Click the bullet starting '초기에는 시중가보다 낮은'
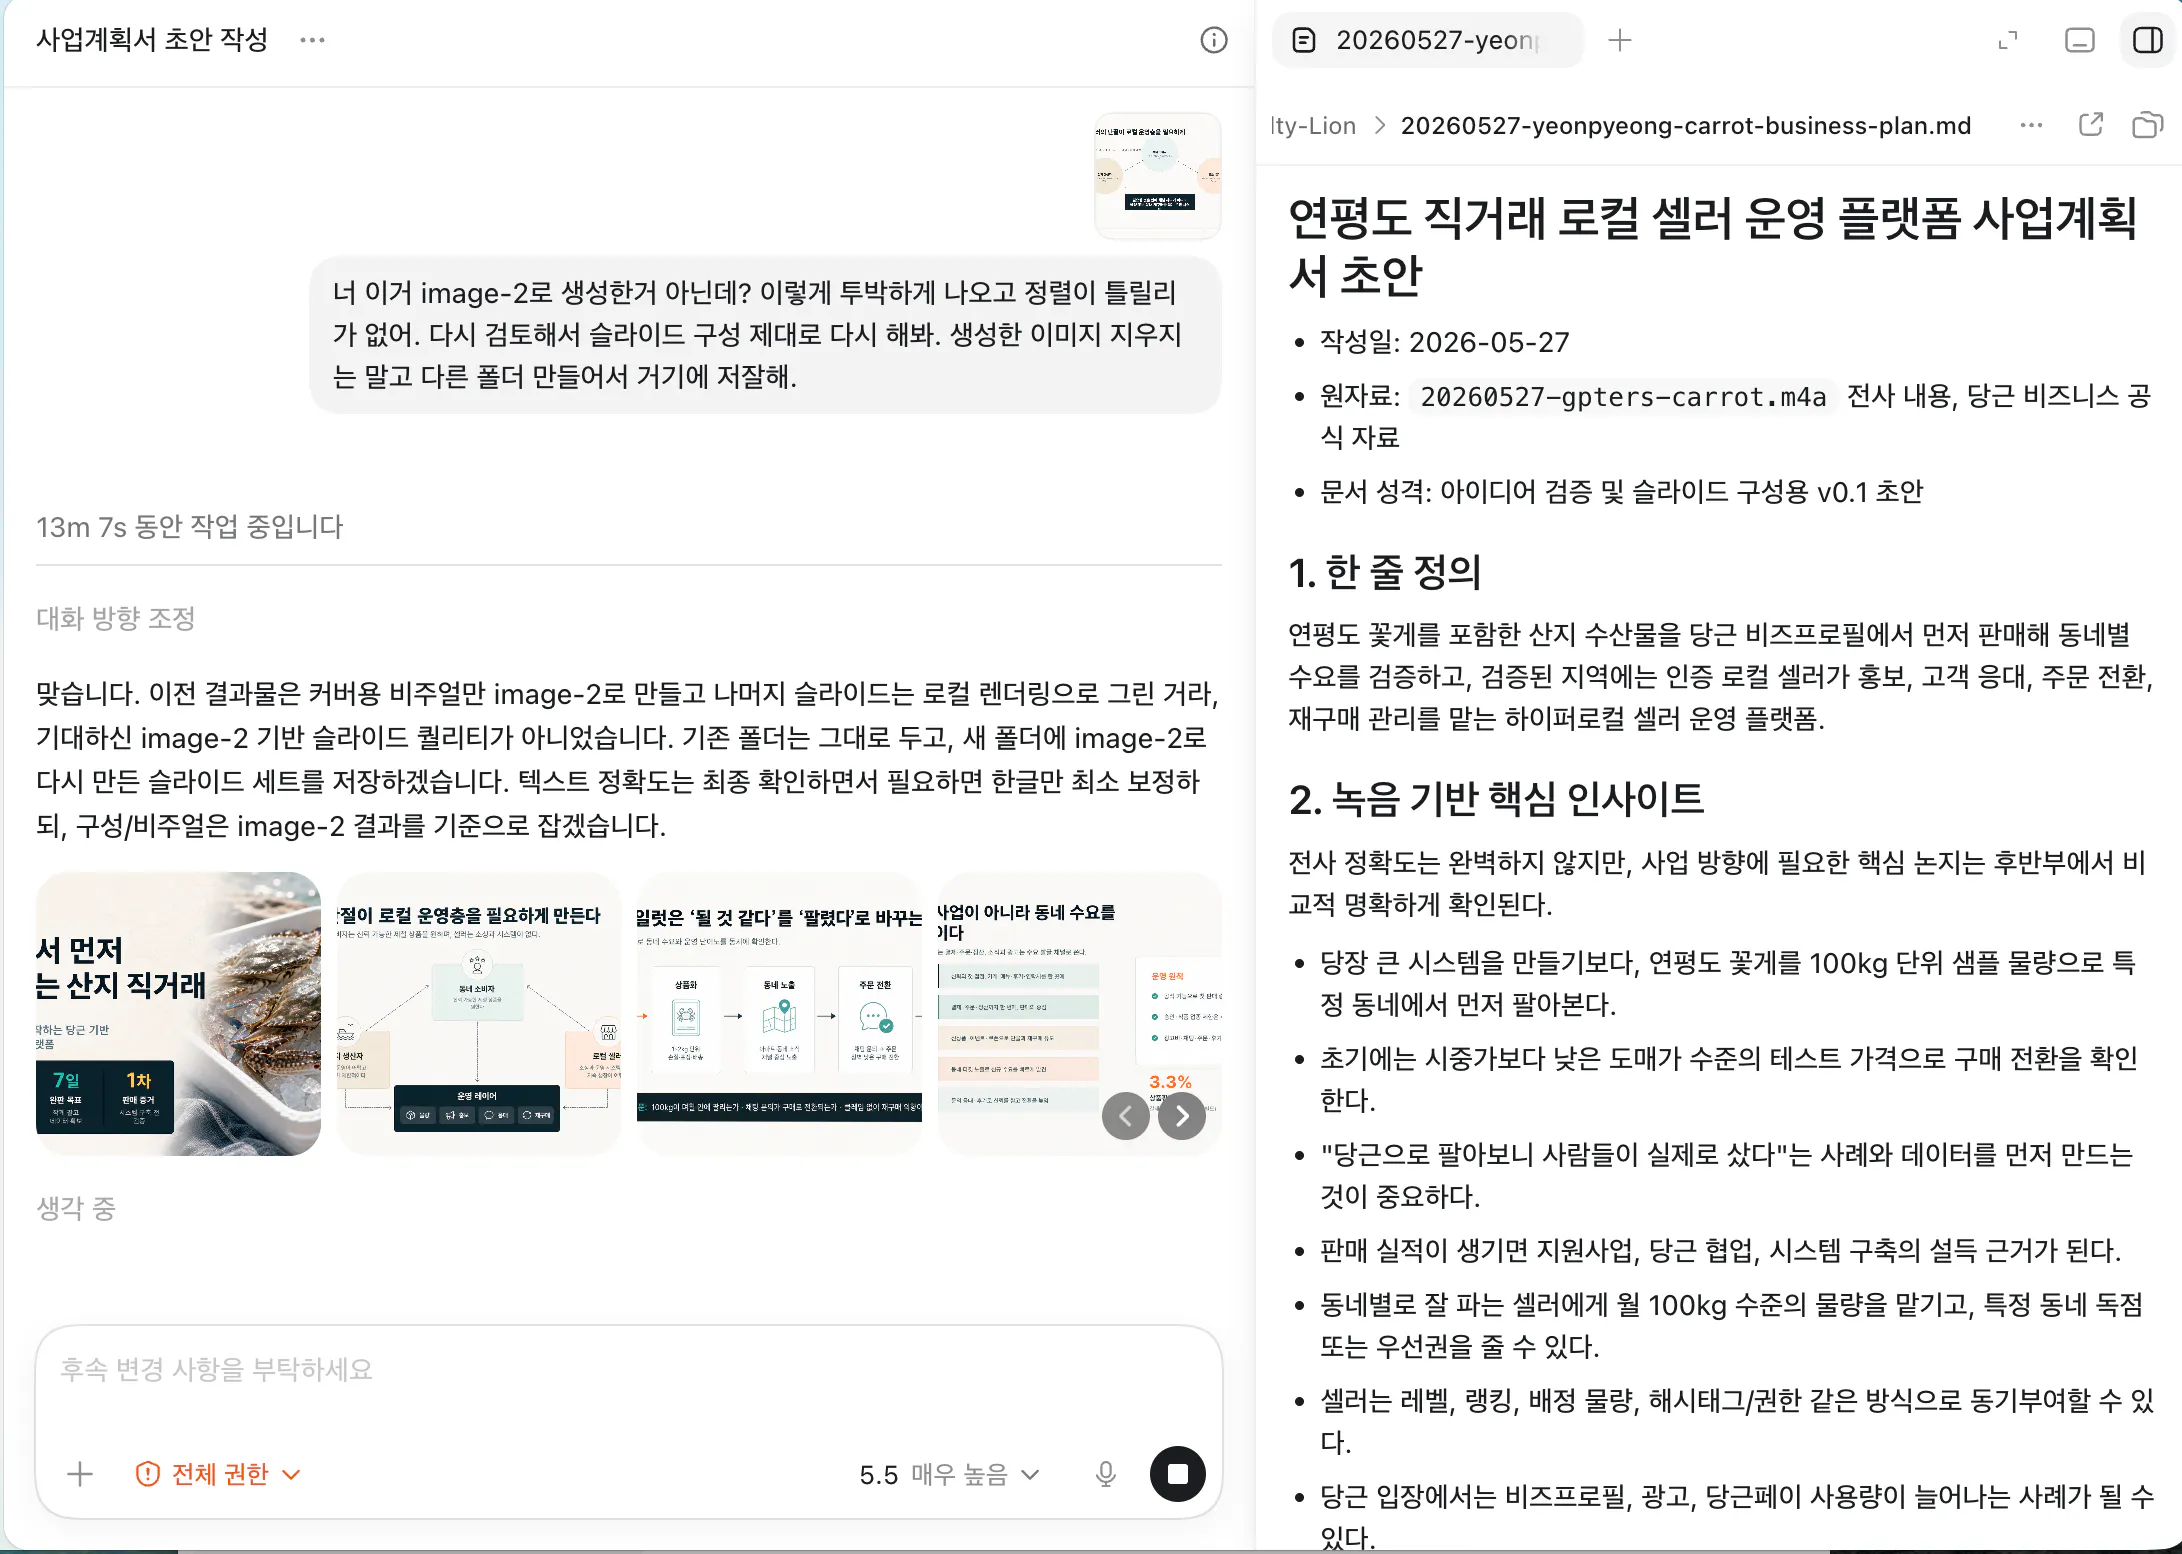The width and height of the screenshot is (2182, 1554). tap(1728, 1079)
